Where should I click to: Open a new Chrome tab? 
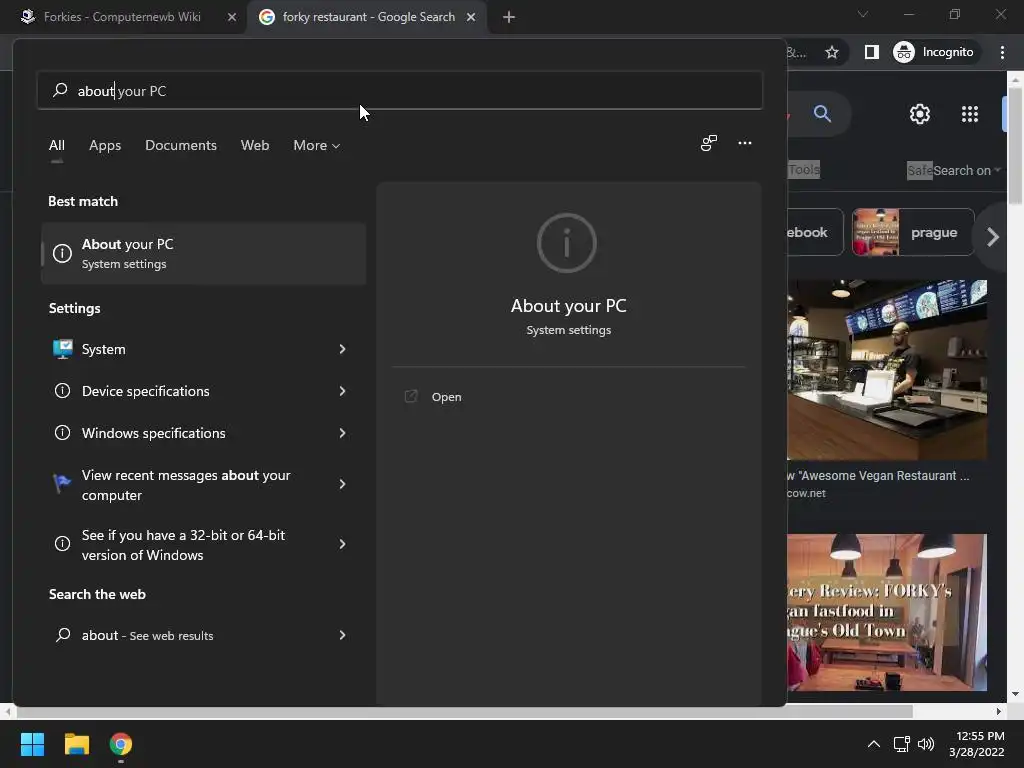(509, 17)
